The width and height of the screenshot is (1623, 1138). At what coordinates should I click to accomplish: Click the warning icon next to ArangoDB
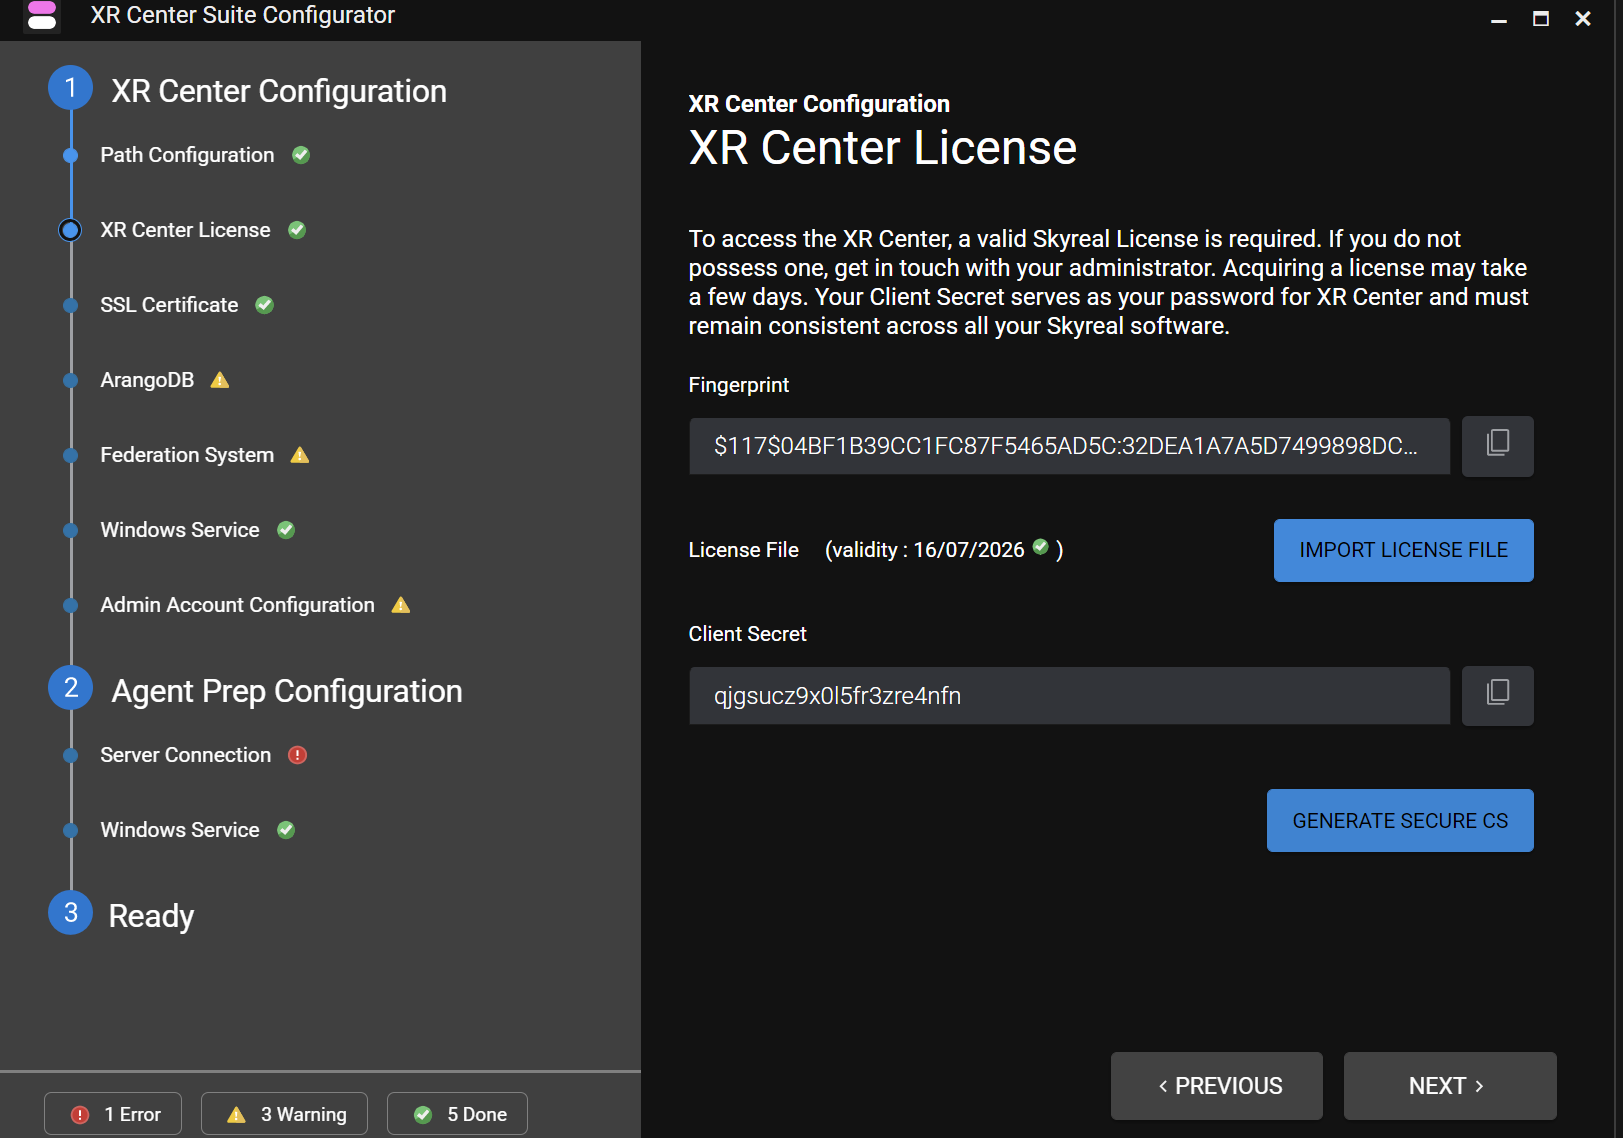220,380
